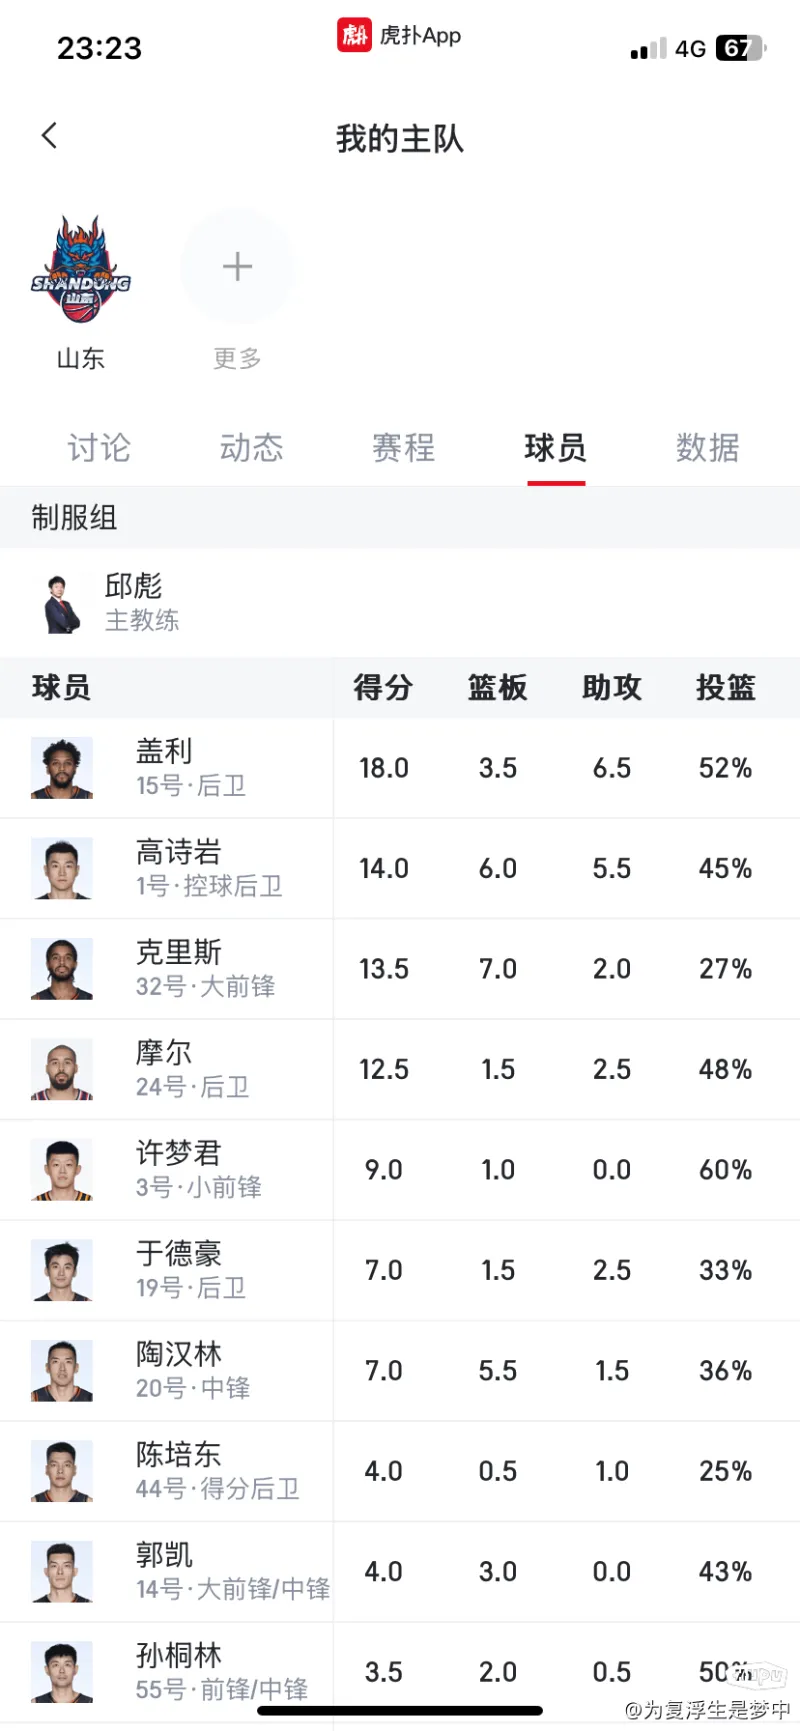The height and width of the screenshot is (1731, 800).
Task: Select the 球员 tab
Action: click(x=555, y=448)
